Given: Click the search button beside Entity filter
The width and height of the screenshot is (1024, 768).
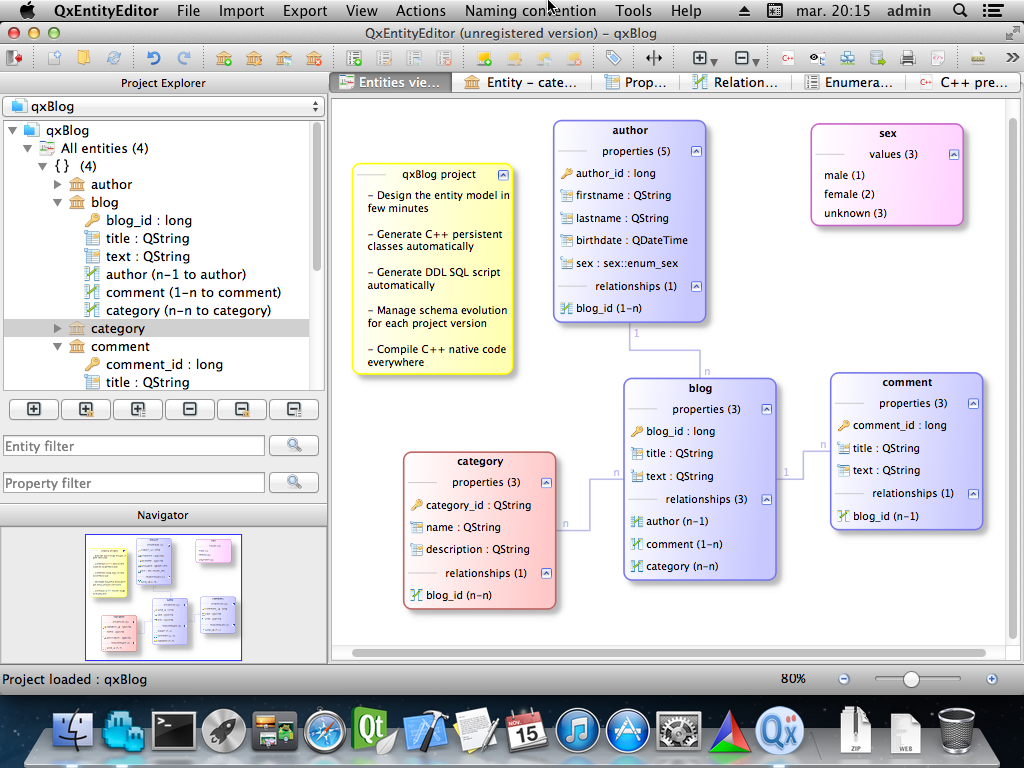Looking at the screenshot, I should click(x=294, y=446).
